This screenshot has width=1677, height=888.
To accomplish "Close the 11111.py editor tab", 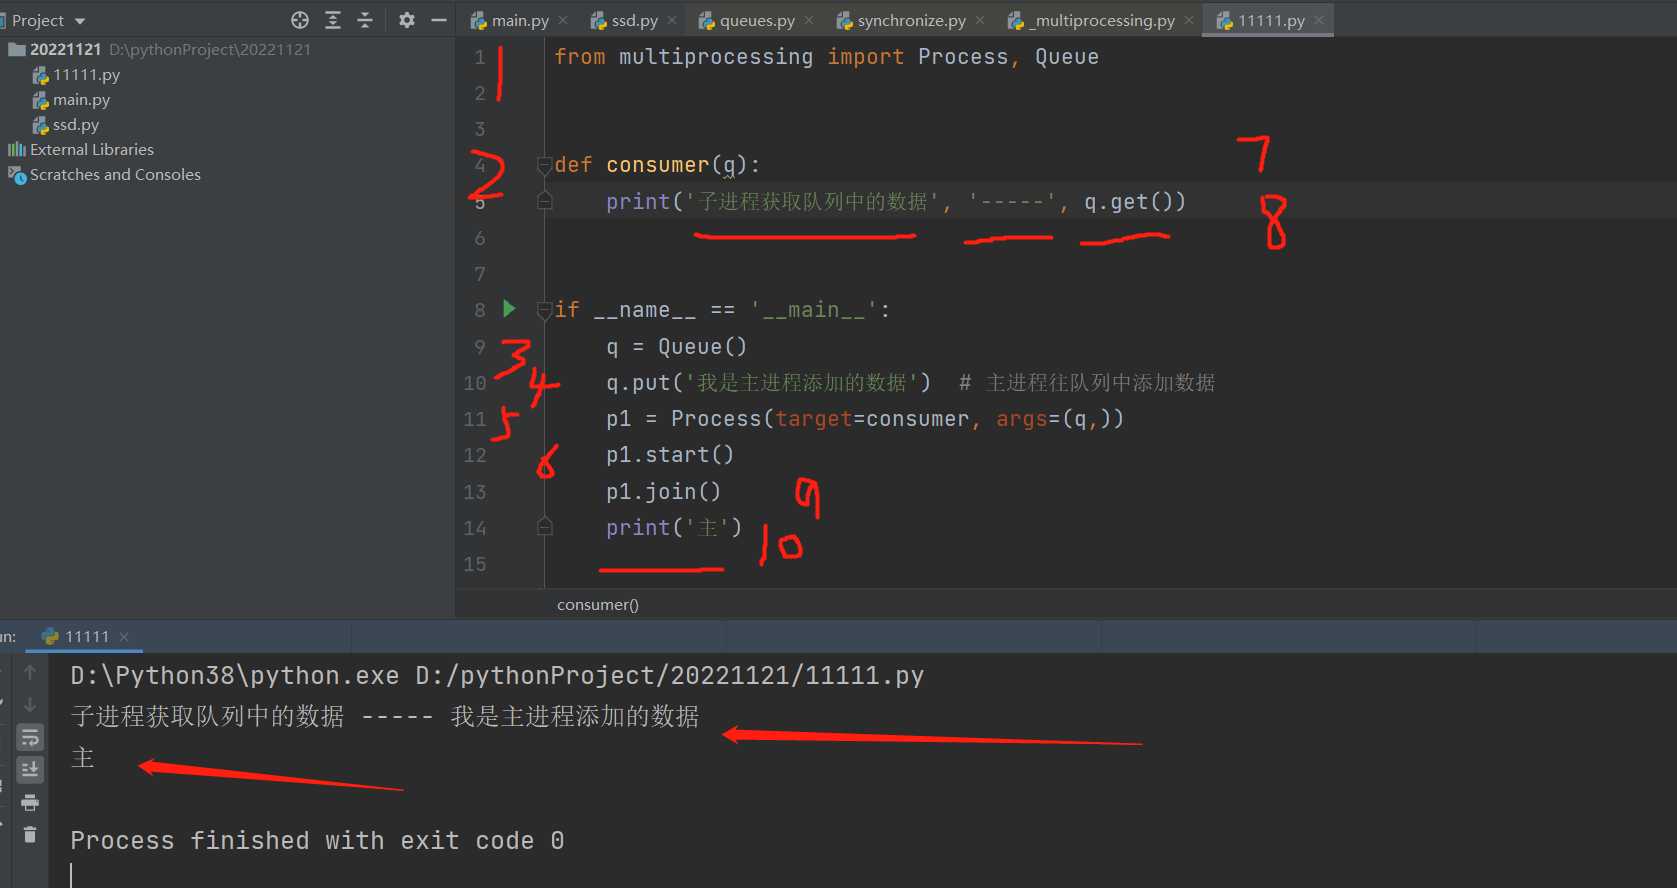I will 1319,20.
